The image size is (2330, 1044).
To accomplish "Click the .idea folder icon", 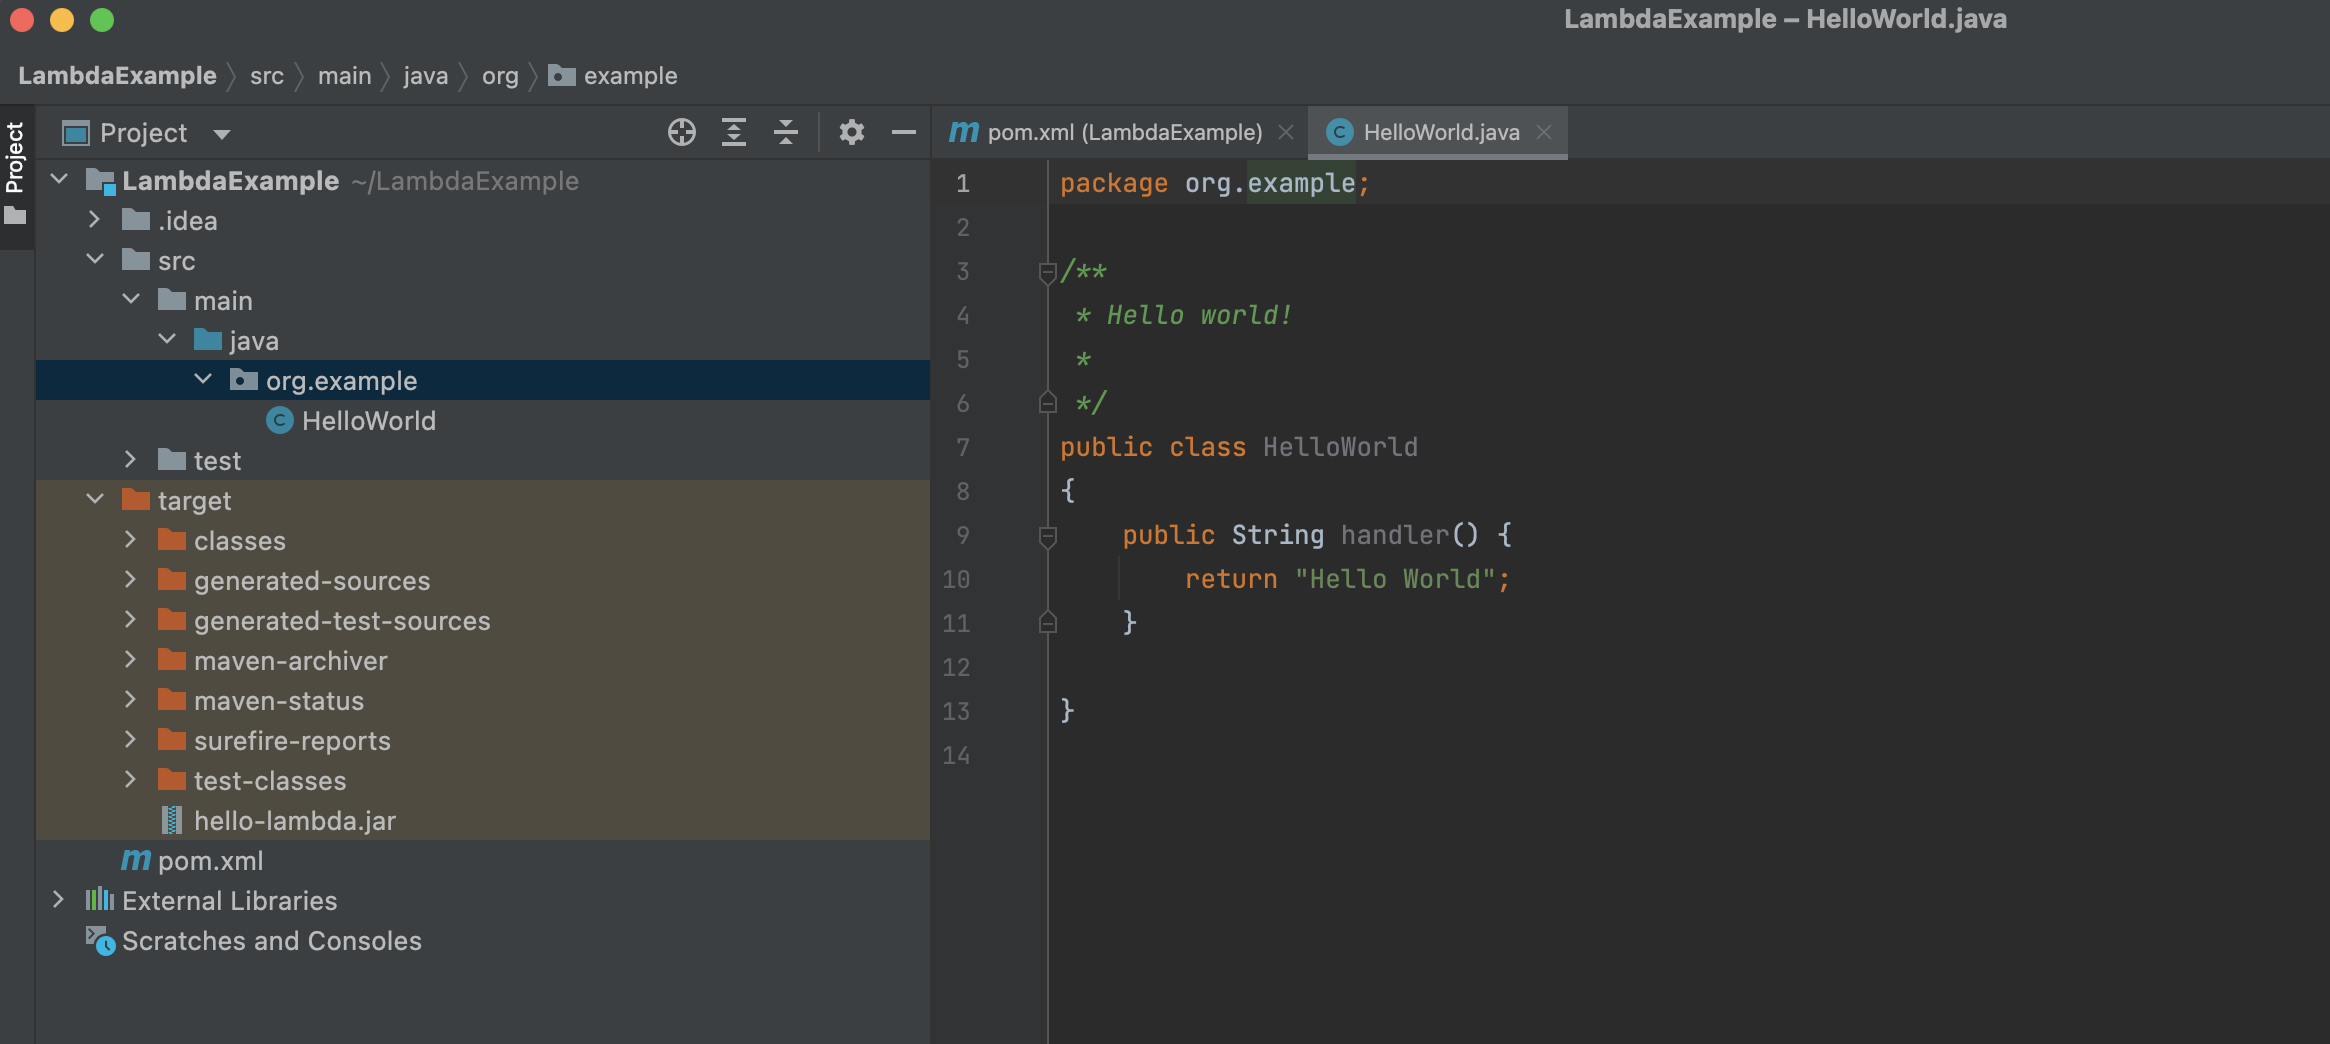I will point(136,219).
